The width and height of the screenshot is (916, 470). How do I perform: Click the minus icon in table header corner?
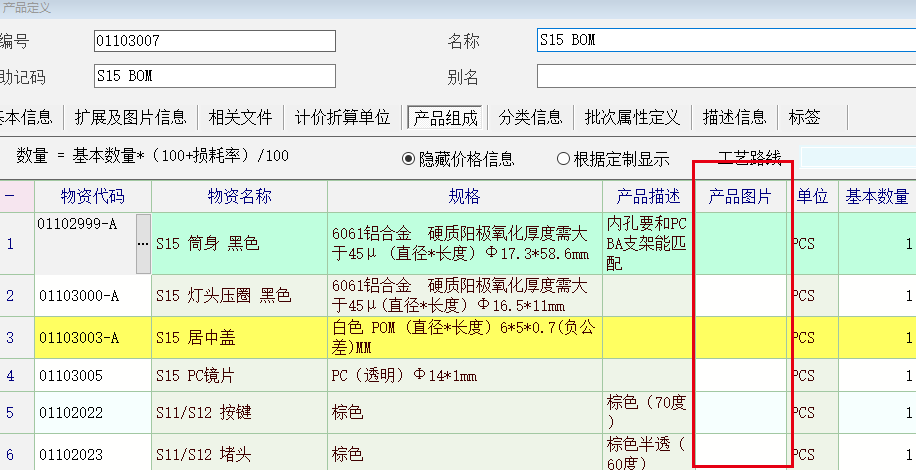click(10, 197)
